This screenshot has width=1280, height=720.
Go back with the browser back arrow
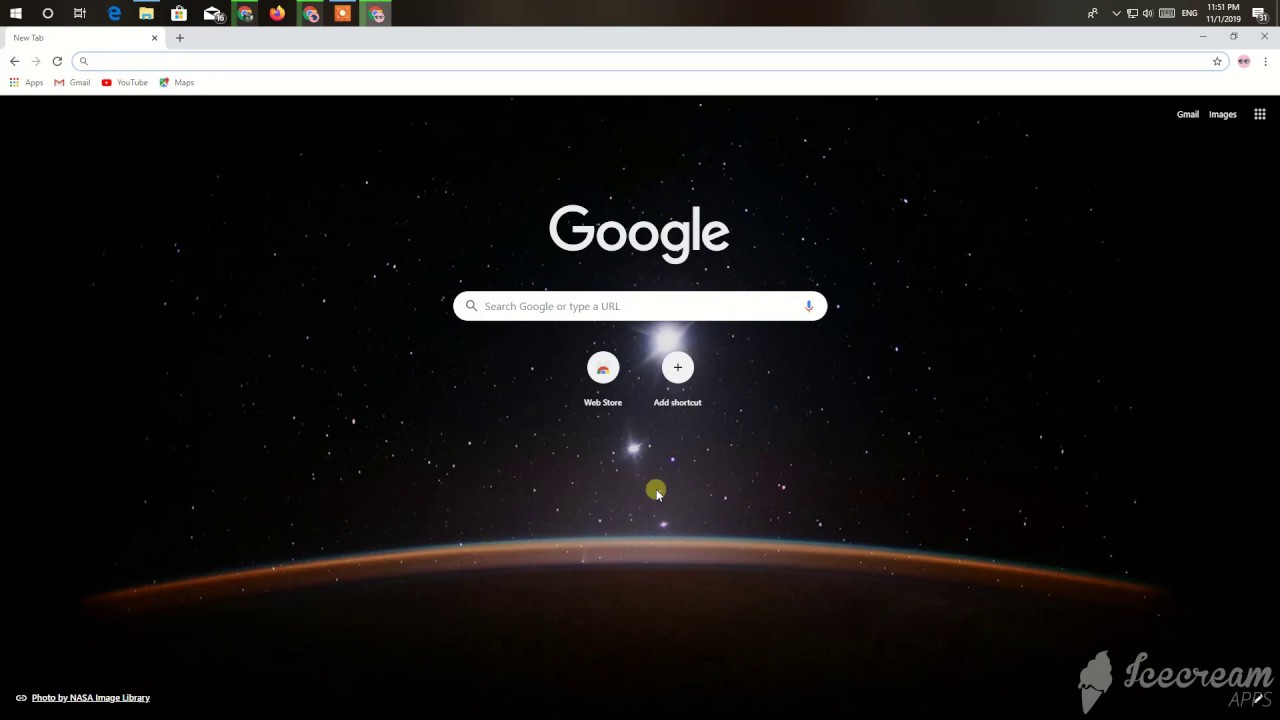click(14, 61)
